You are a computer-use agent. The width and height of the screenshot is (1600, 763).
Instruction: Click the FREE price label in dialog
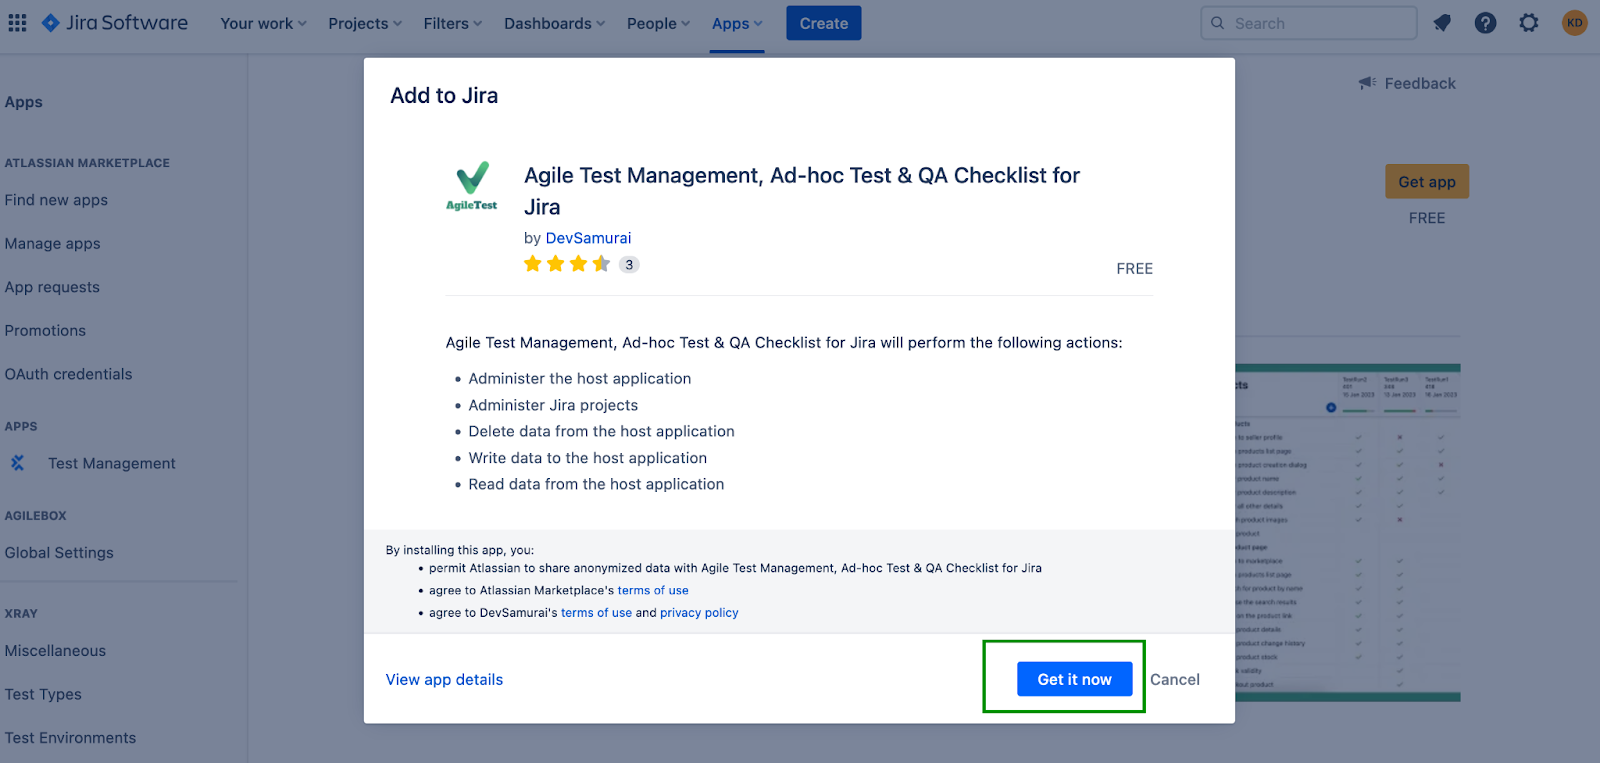(1135, 269)
